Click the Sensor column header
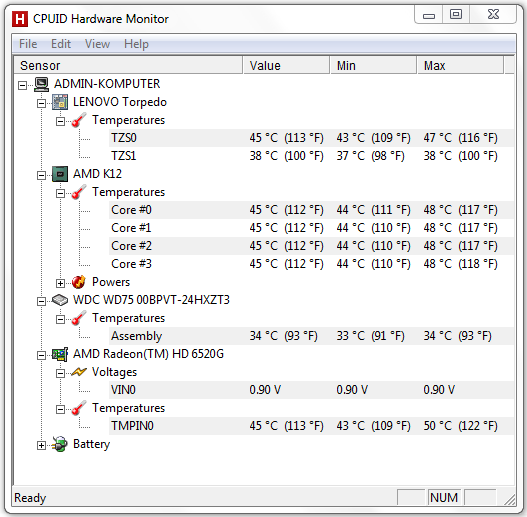This screenshot has width=527, height=517. [128, 66]
